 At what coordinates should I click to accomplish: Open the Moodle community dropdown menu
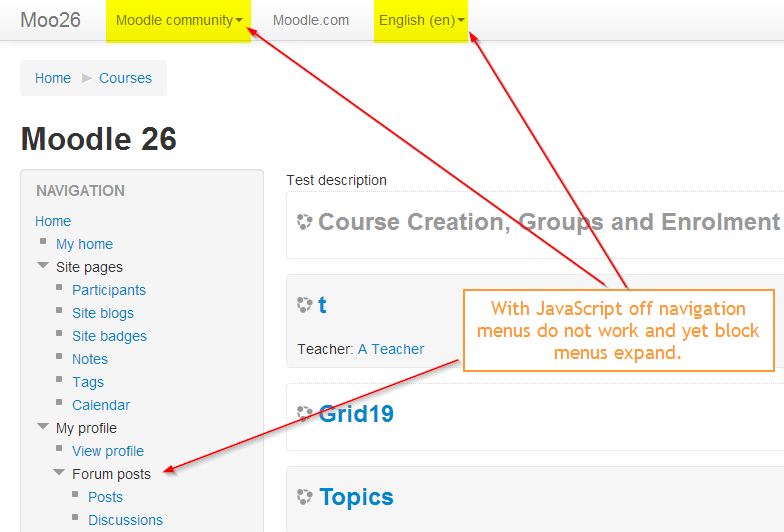click(x=178, y=20)
